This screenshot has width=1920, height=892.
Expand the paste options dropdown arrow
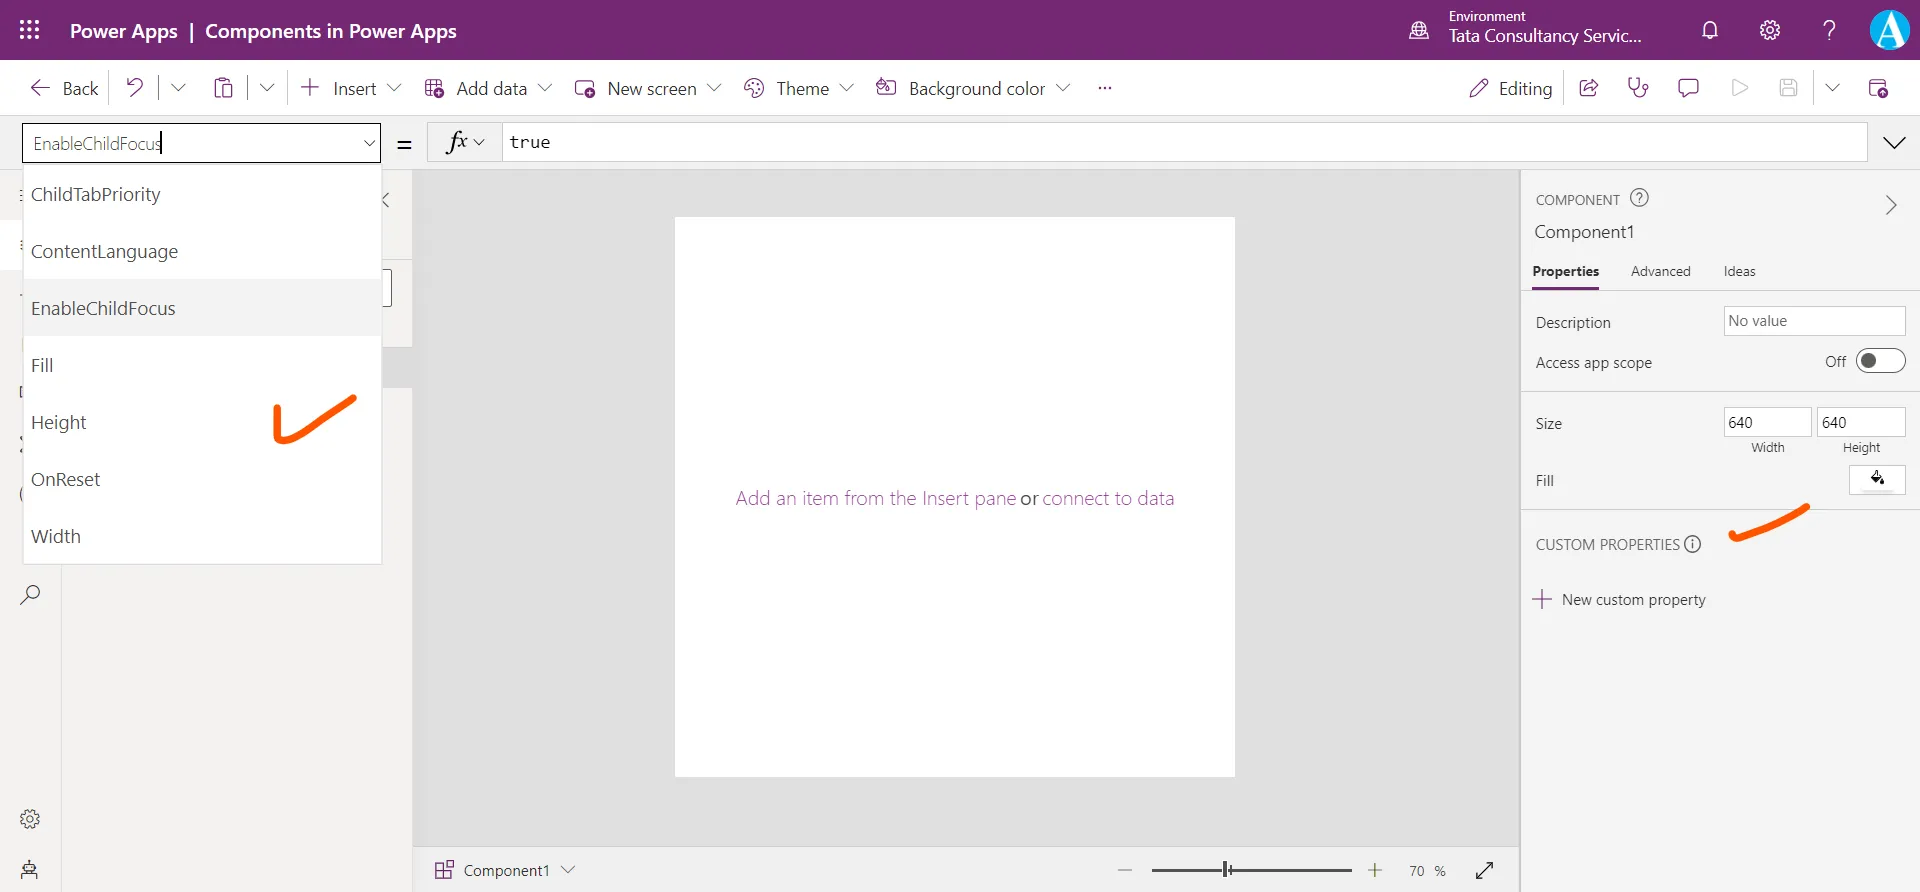[267, 88]
